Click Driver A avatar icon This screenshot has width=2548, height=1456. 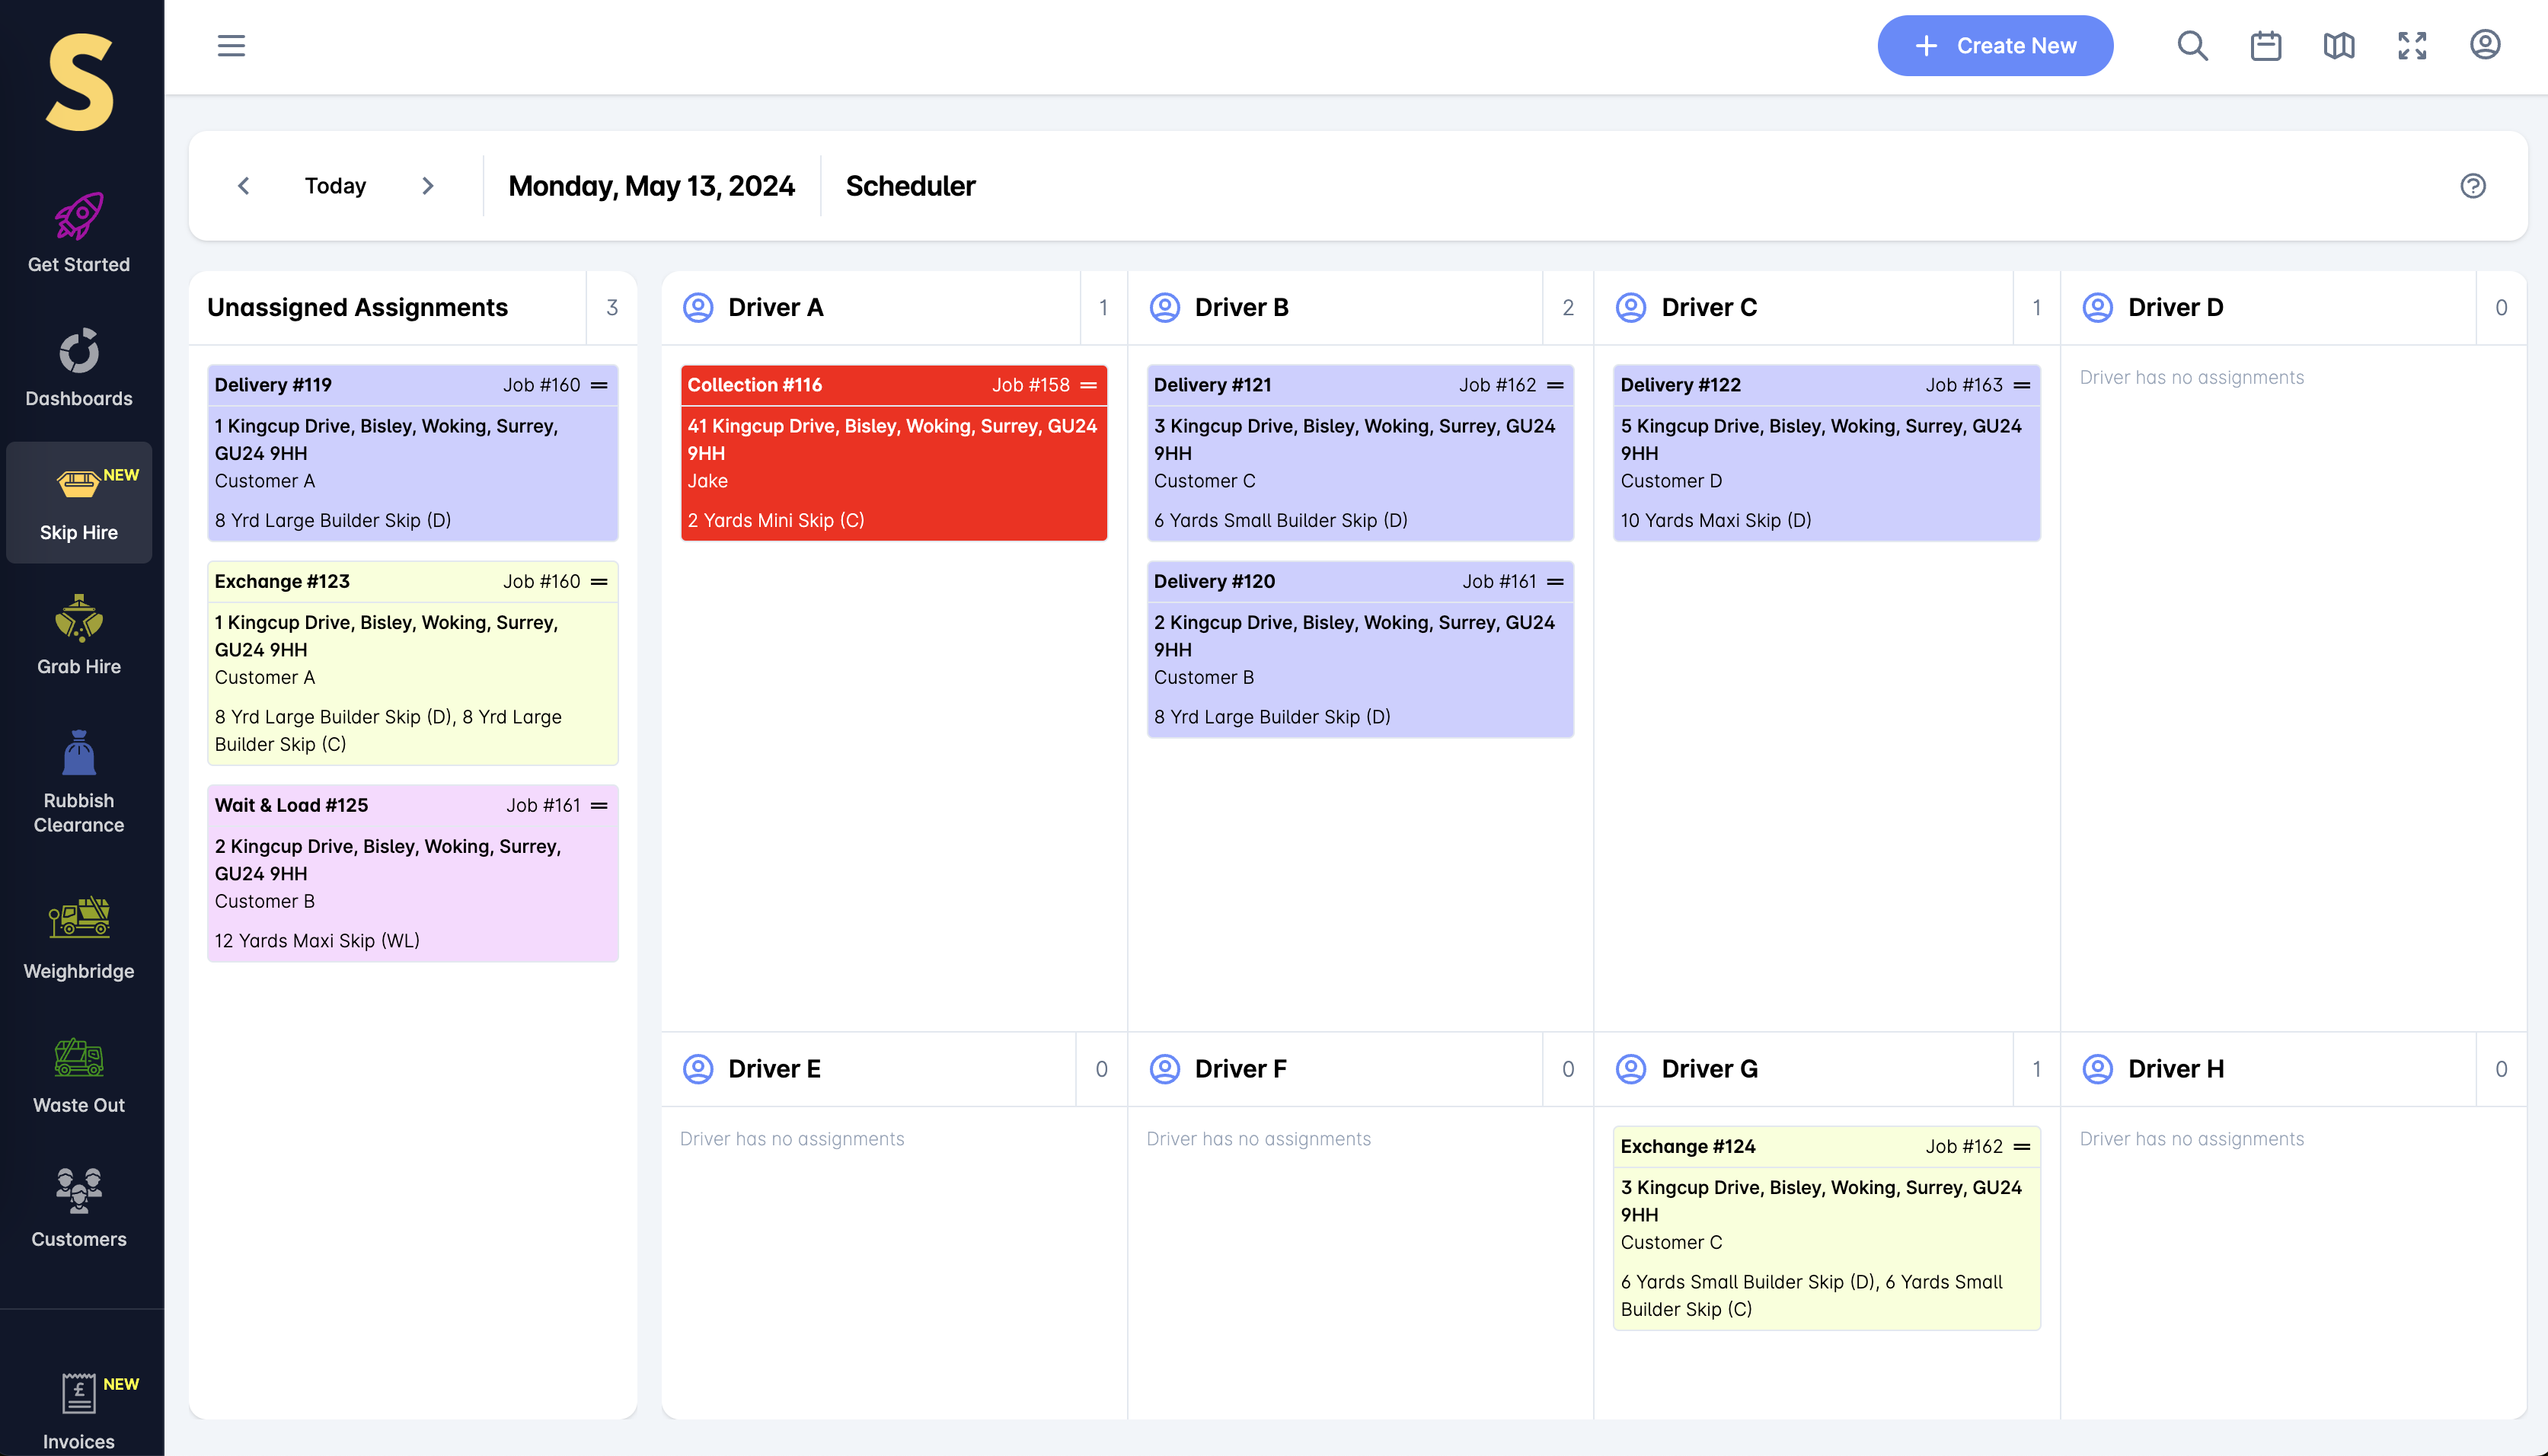[x=698, y=307]
